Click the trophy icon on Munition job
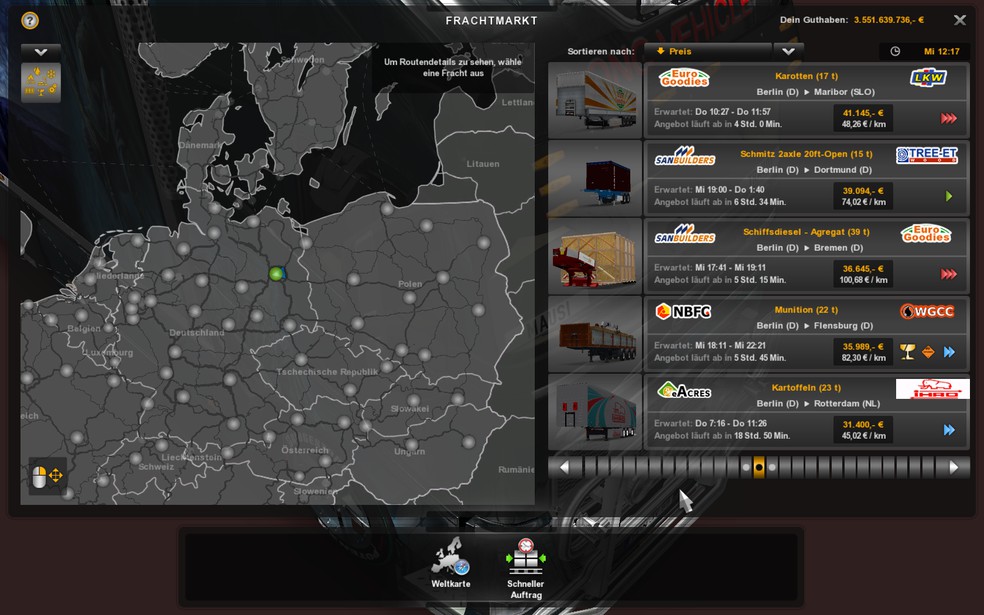This screenshot has height=615, width=984. coord(907,352)
